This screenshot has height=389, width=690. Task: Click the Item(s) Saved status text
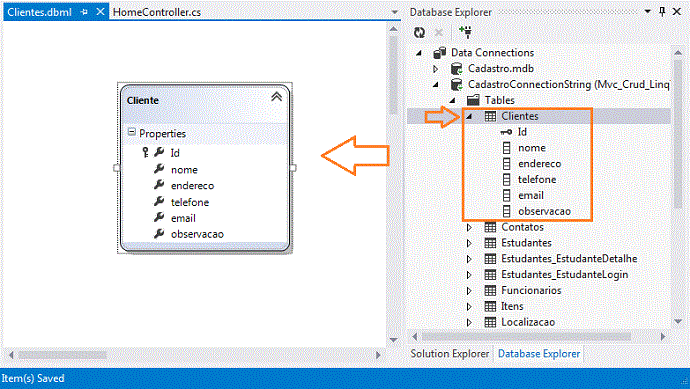coord(33,378)
